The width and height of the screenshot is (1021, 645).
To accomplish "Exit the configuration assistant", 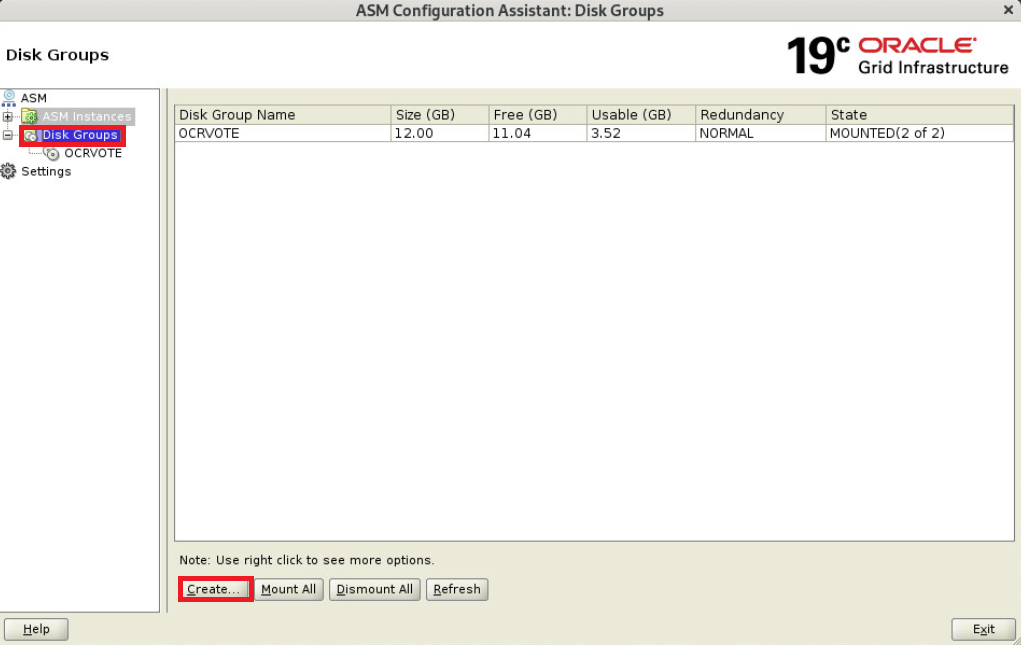I will 983,629.
